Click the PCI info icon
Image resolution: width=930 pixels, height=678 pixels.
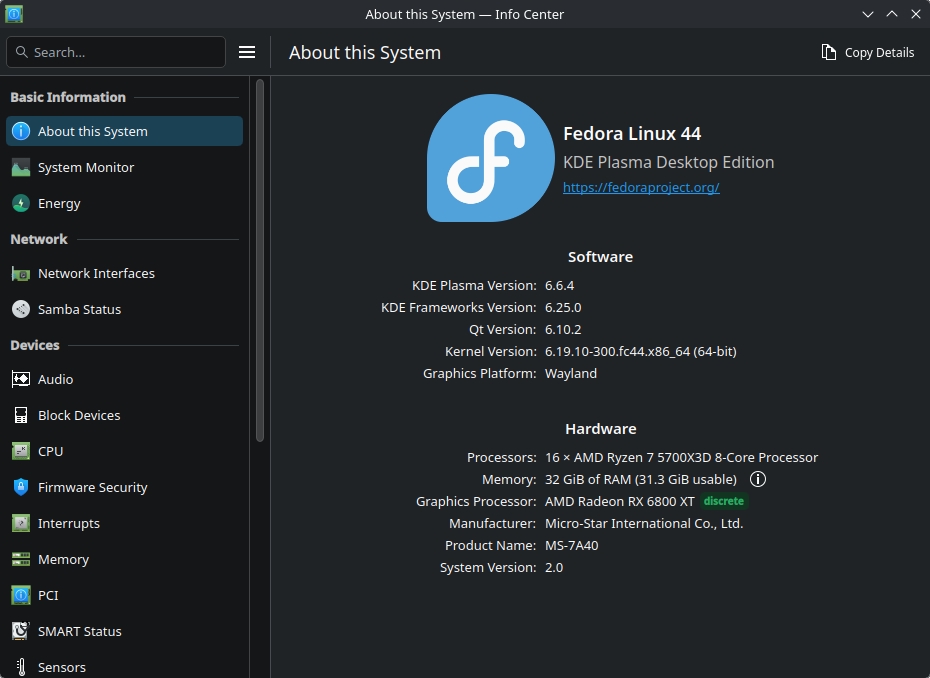click(21, 595)
